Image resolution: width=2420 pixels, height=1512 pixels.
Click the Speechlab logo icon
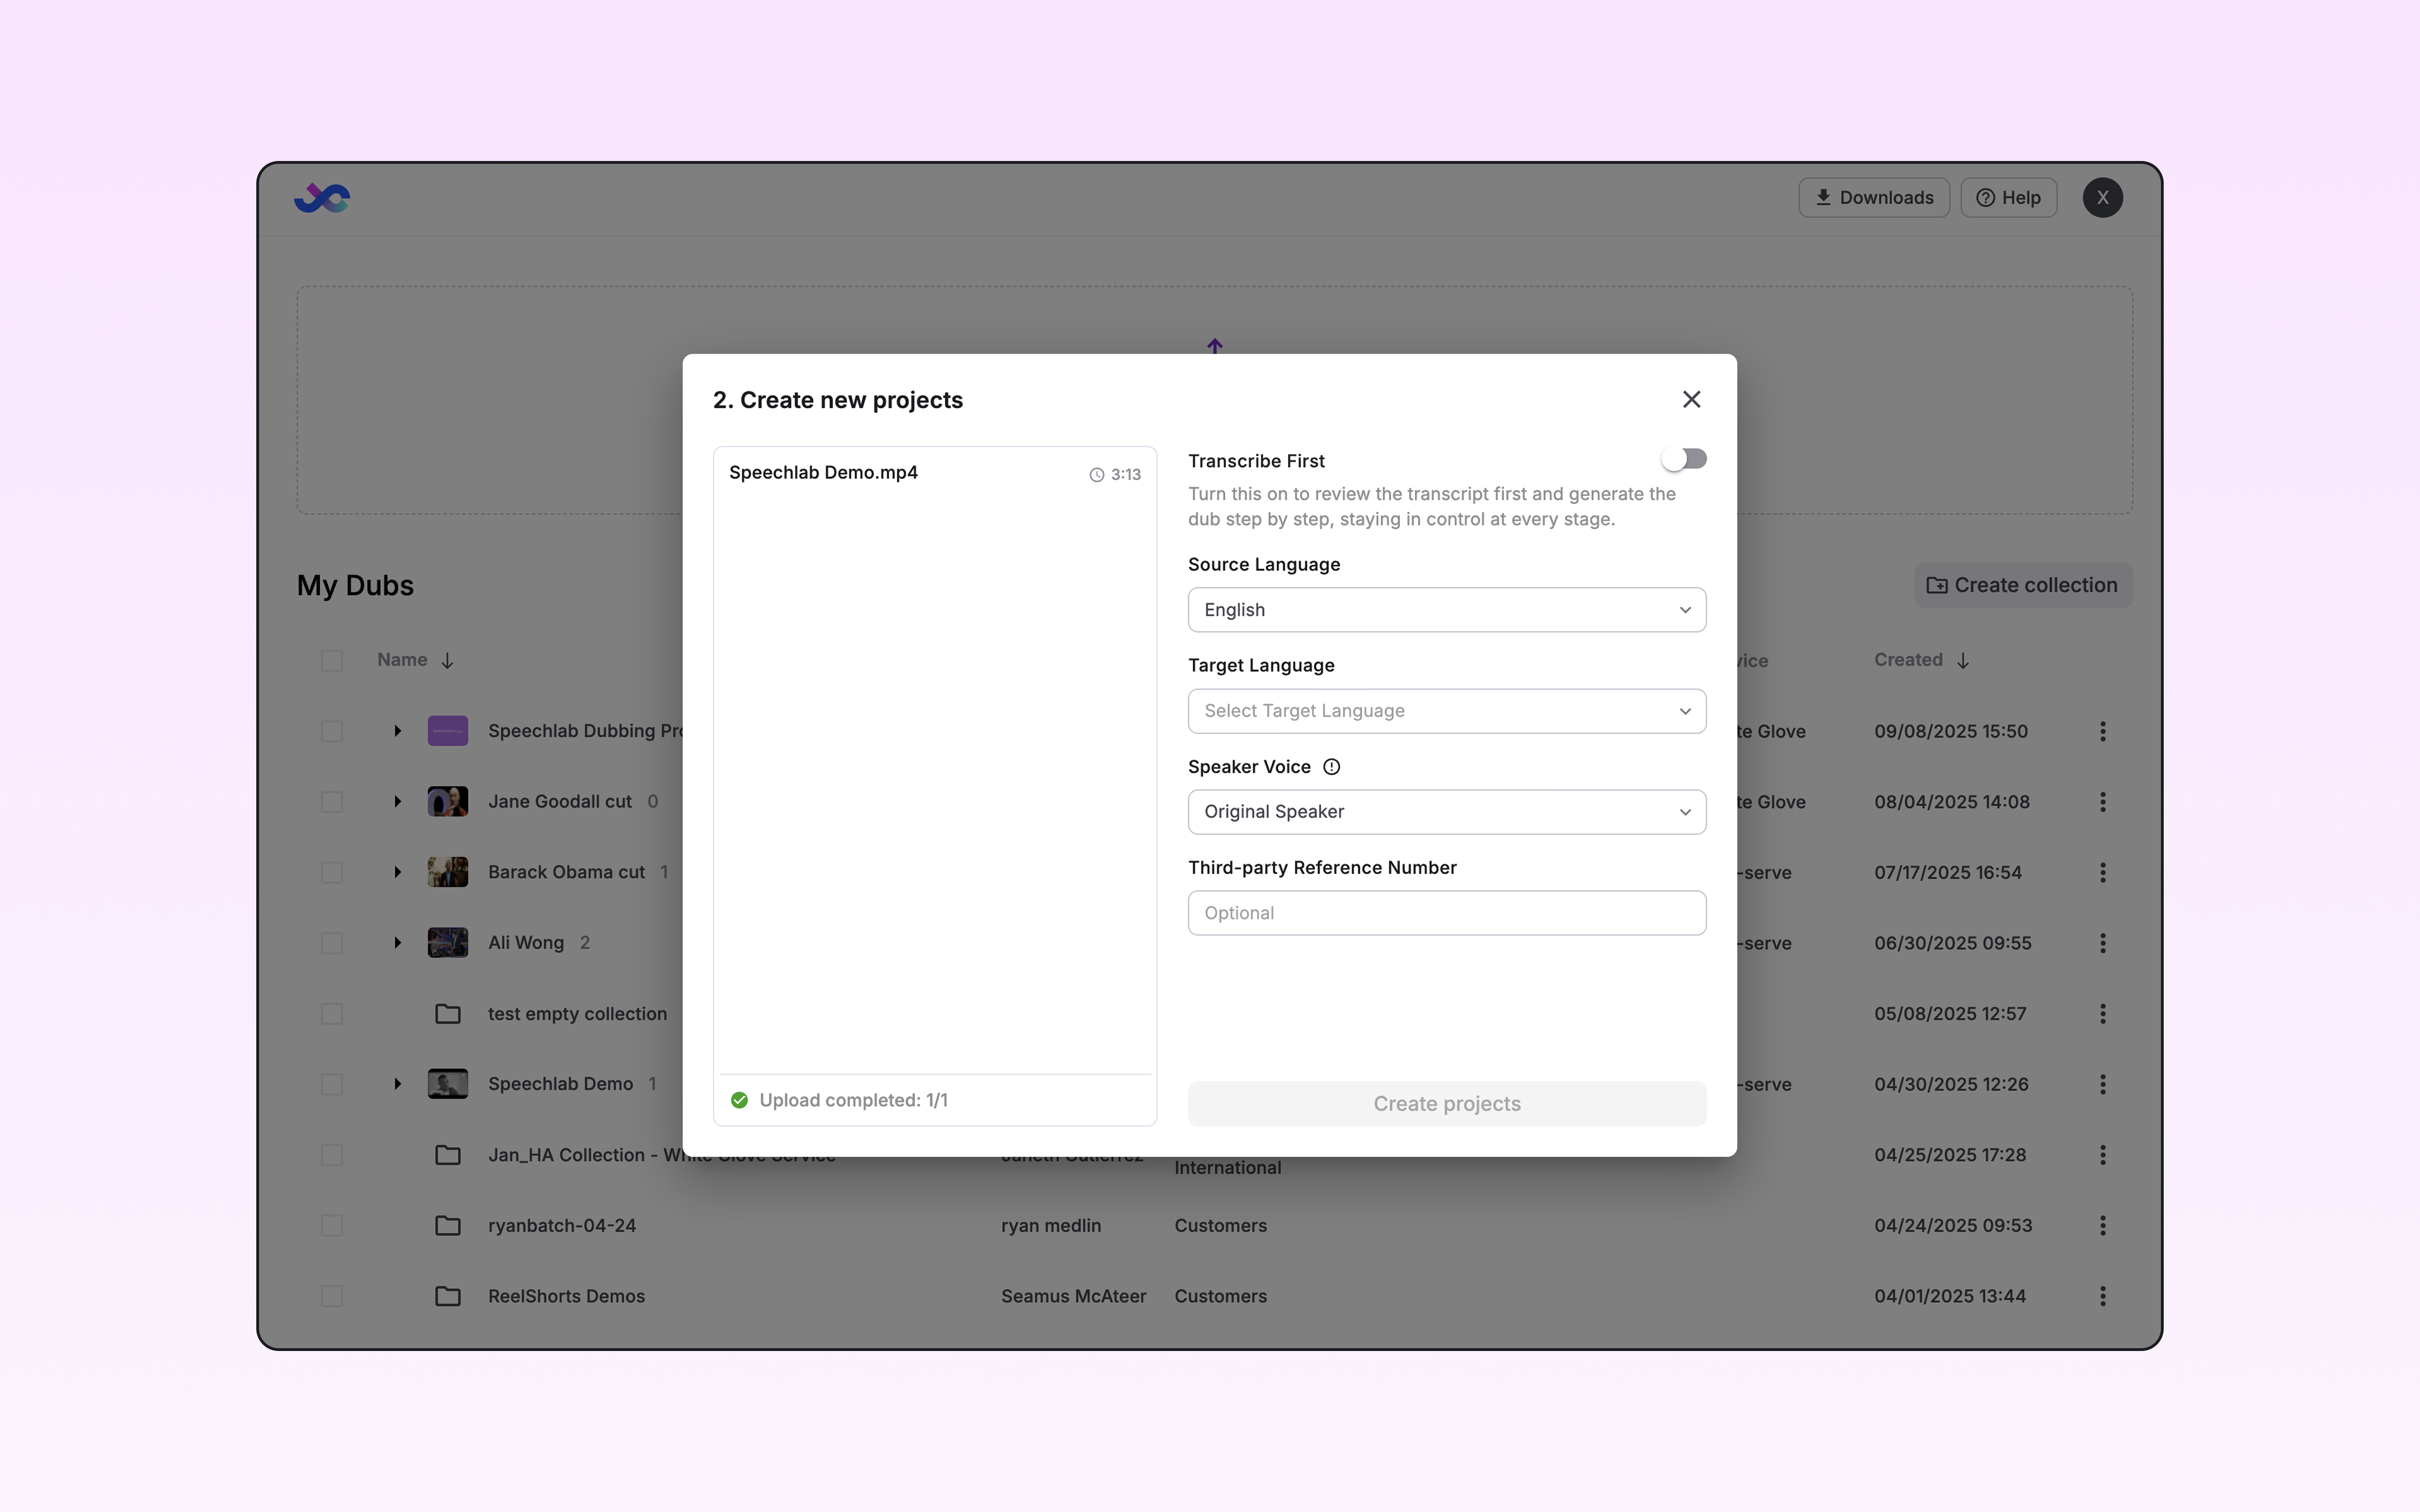pos(322,198)
